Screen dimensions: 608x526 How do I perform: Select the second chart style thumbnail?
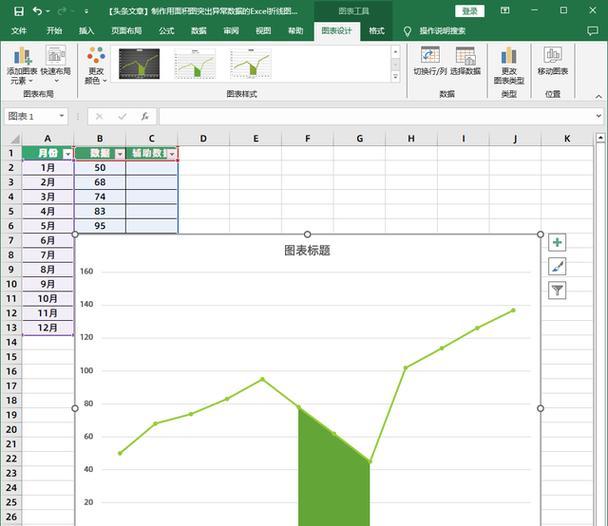click(195, 64)
